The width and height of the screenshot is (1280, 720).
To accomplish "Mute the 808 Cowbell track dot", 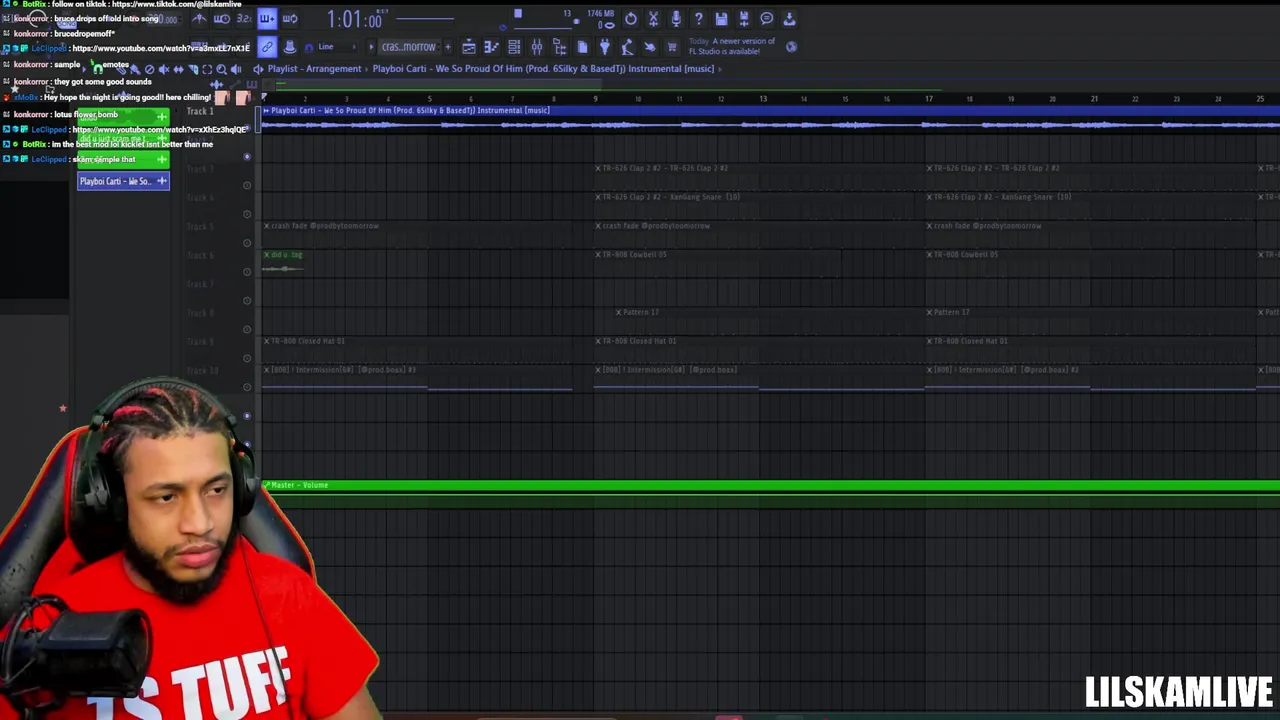I will tap(247, 272).
